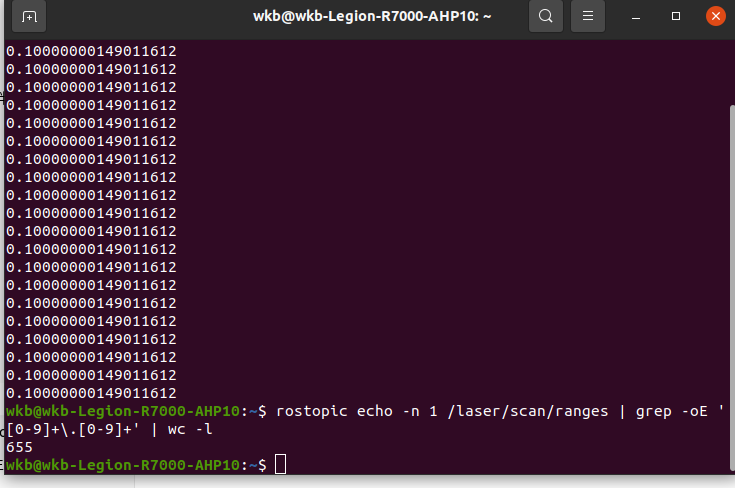Maximize the terminal window
Viewport: 735px width, 488px height.
pos(675,16)
